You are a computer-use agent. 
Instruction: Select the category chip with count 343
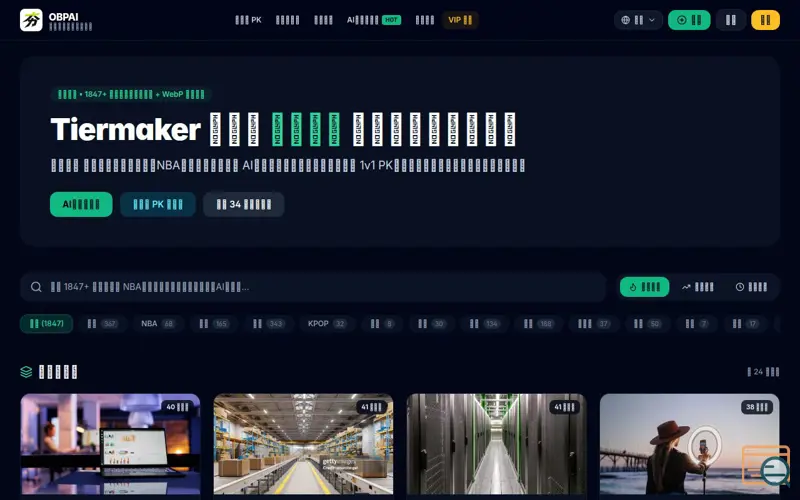click(x=269, y=323)
